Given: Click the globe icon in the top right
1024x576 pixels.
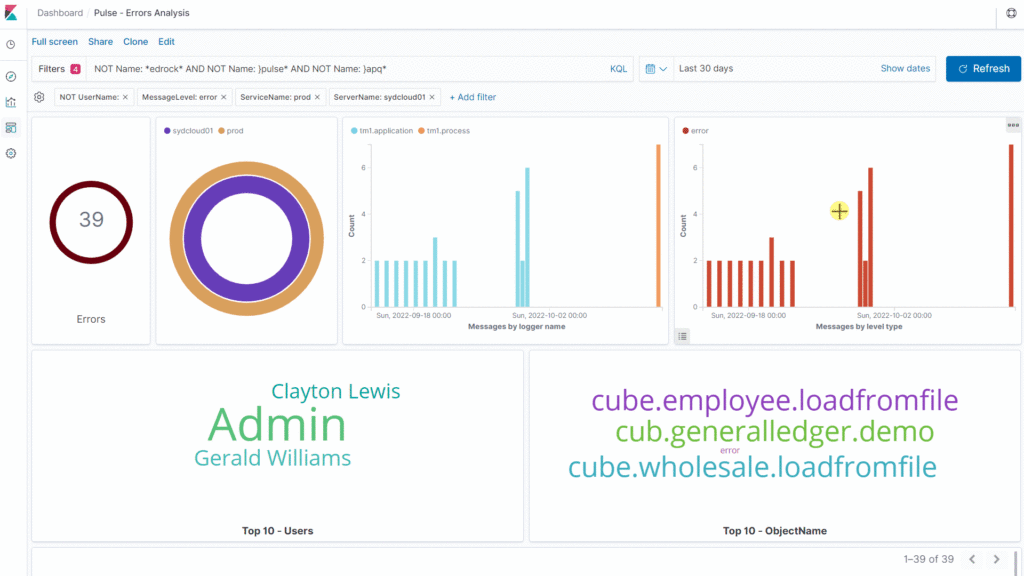Looking at the screenshot, I should point(1011,14).
